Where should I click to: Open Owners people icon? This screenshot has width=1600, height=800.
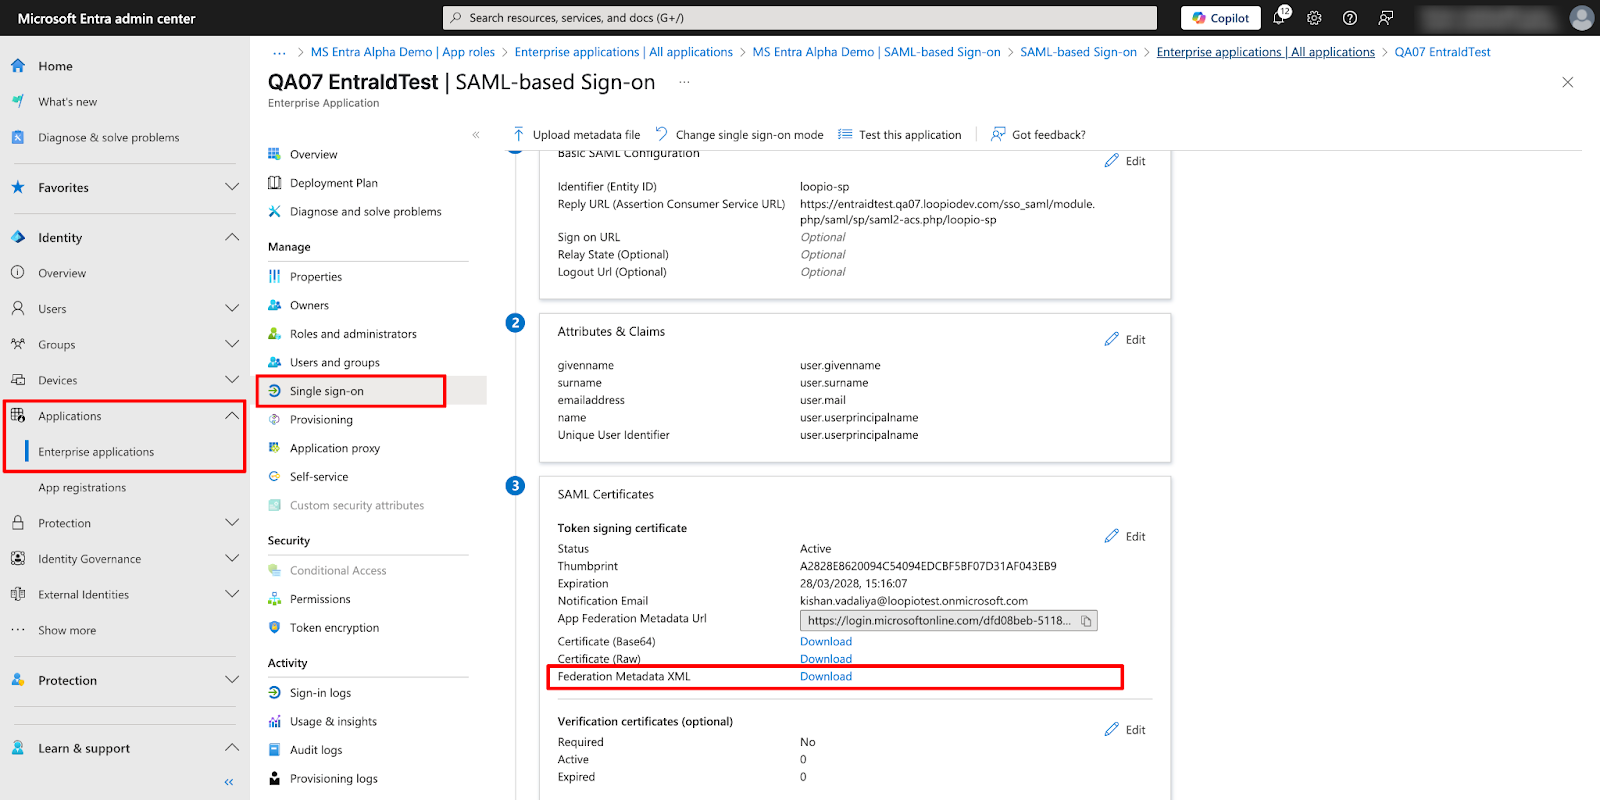point(274,306)
